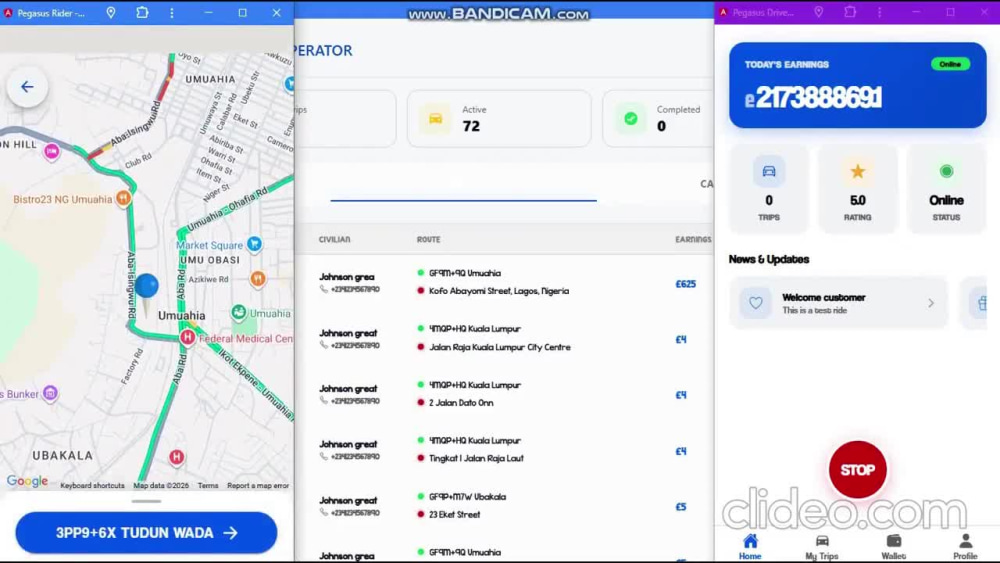Click the Market Square shopping marker
The image size is (1000, 563).
tap(254, 244)
